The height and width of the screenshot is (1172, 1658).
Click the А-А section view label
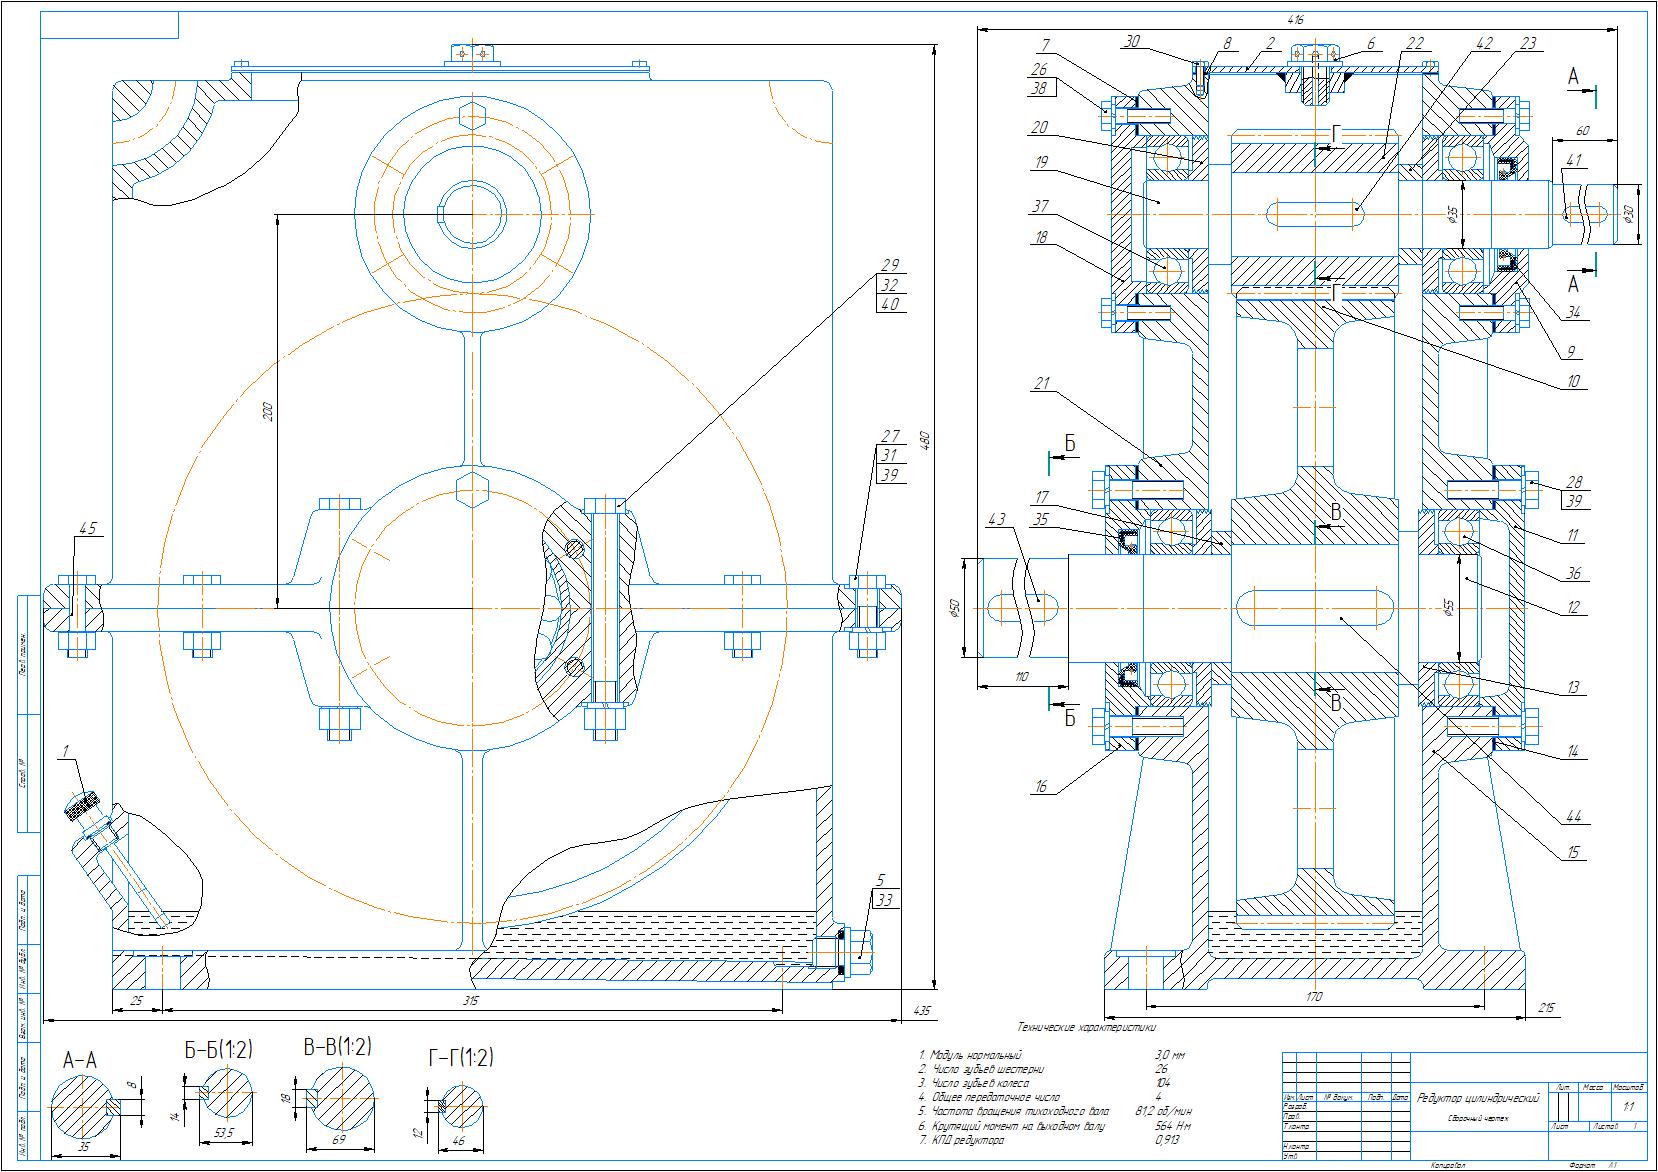[80, 1060]
